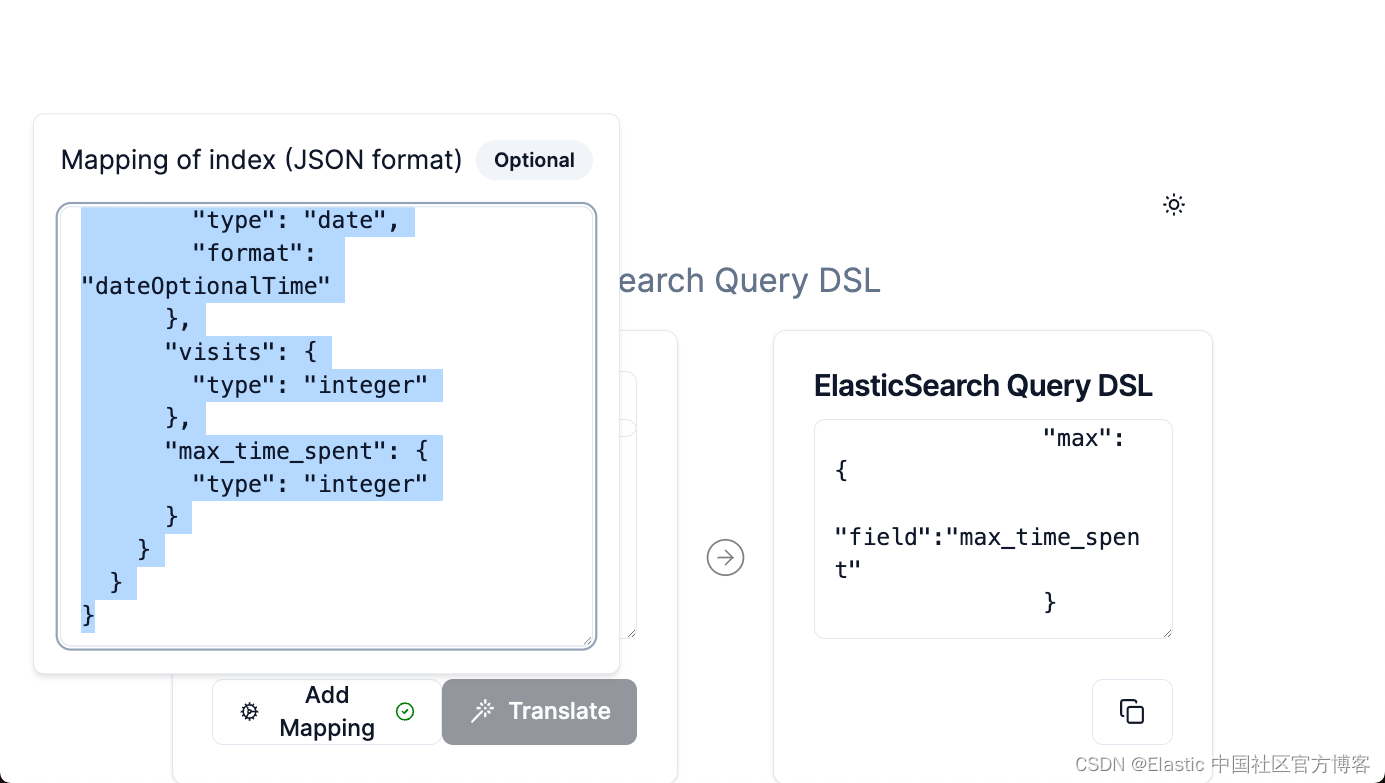
Task: Click the magic wand icon on Translate button
Action: [x=481, y=711]
